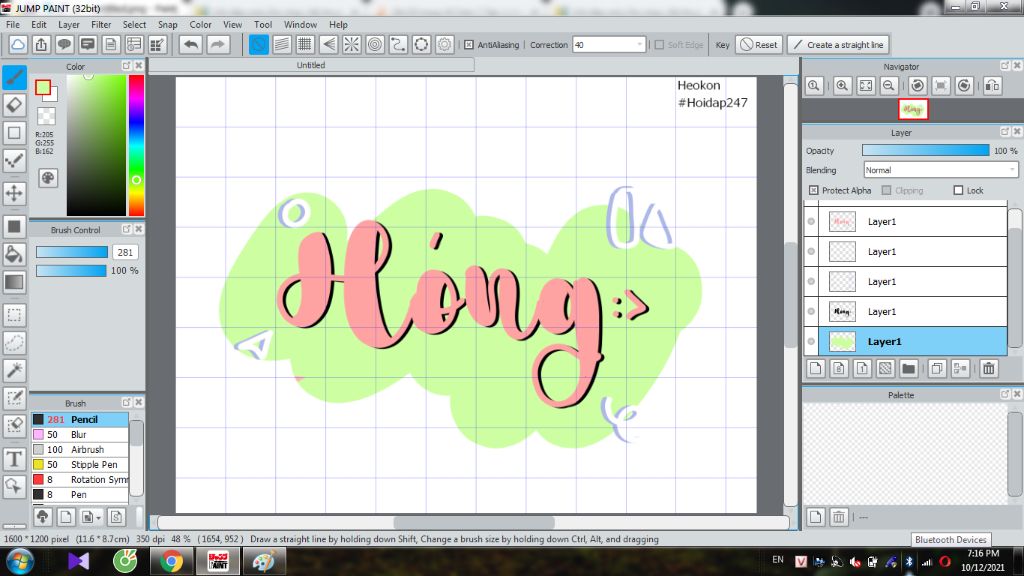Adjust the layer Opacity slider

925,150
